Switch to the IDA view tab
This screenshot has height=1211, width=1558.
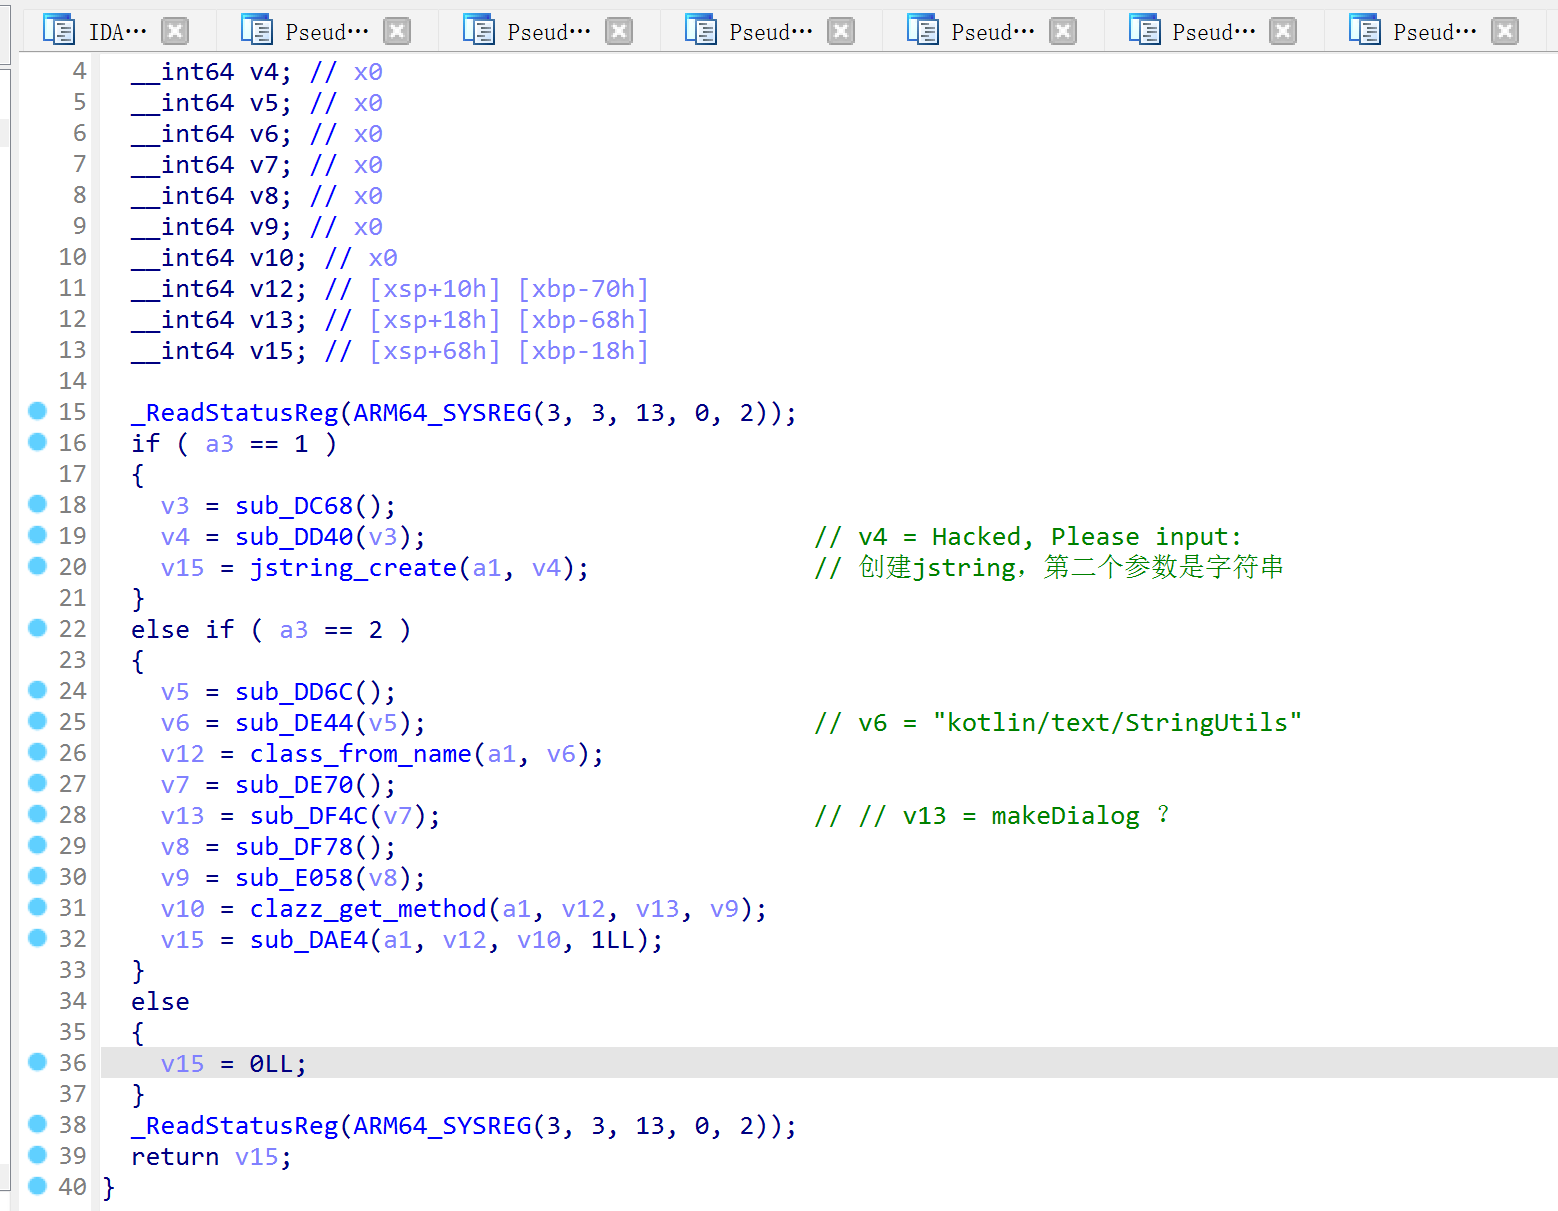point(117,32)
